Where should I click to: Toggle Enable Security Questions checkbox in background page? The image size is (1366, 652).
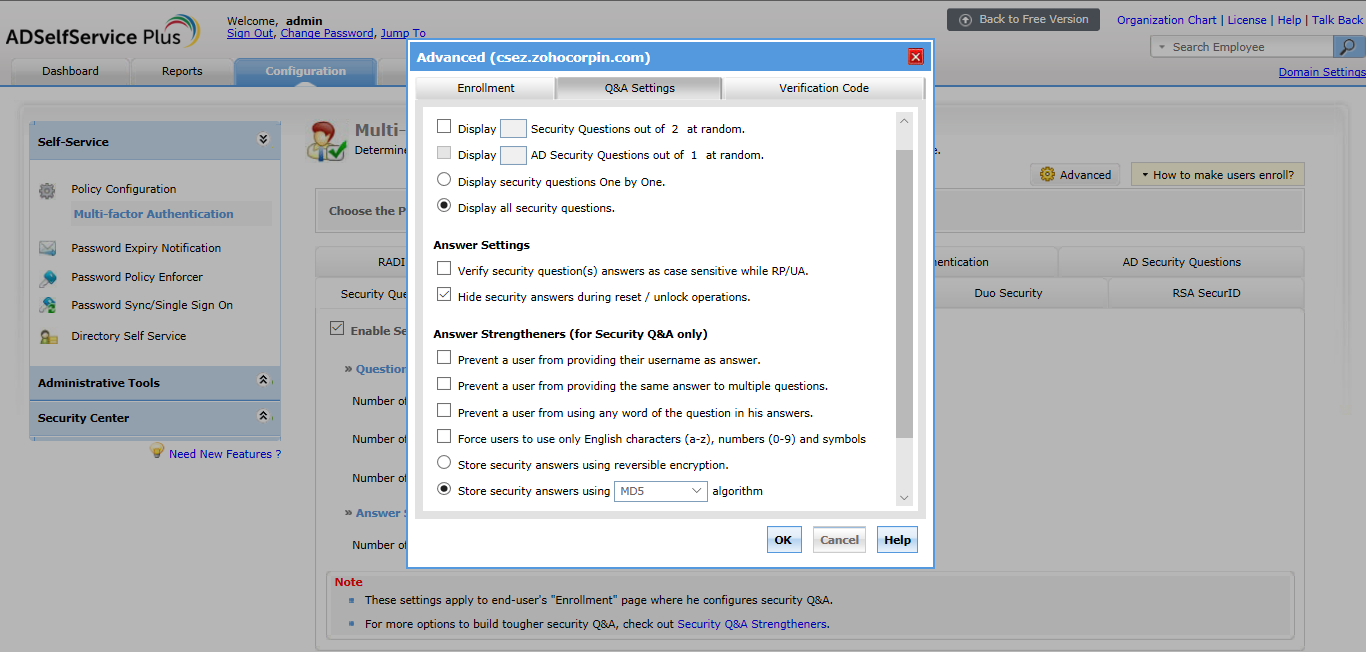[x=337, y=329]
